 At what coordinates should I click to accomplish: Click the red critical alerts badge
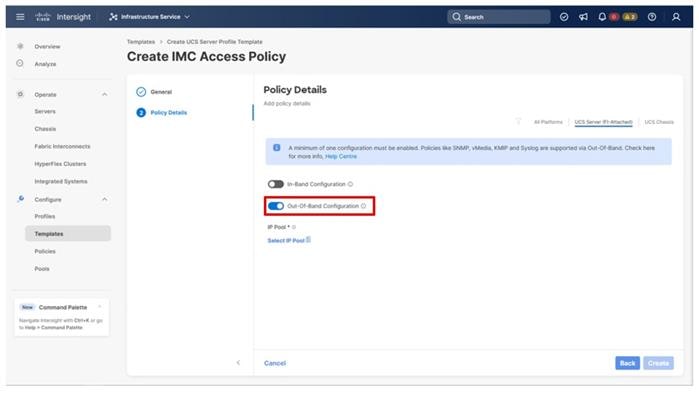click(614, 17)
